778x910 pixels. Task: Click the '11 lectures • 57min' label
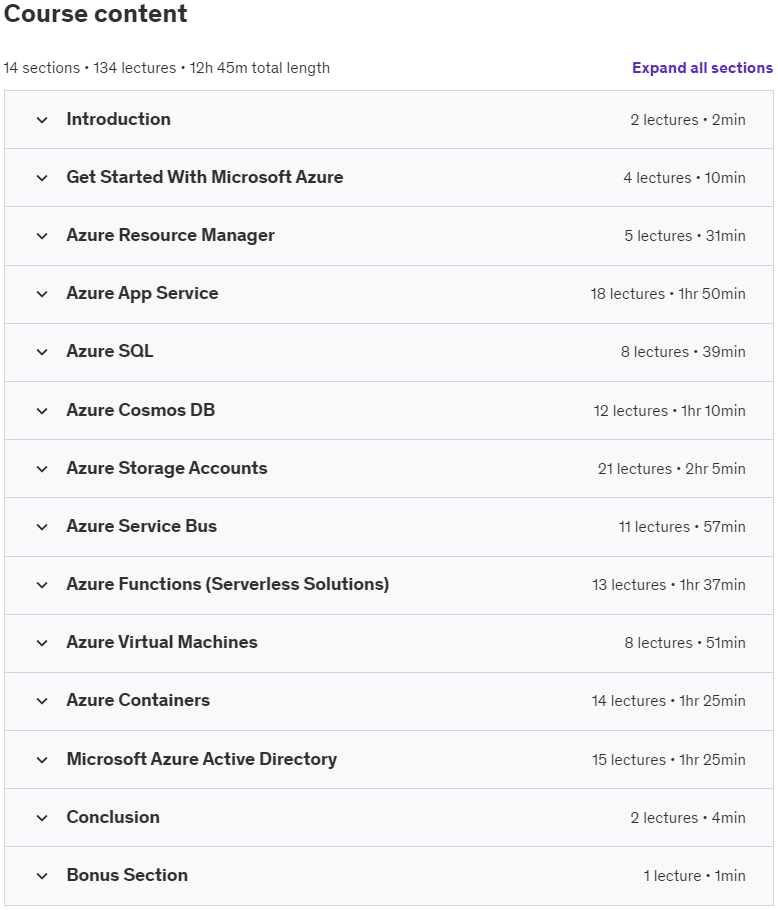[682, 527]
